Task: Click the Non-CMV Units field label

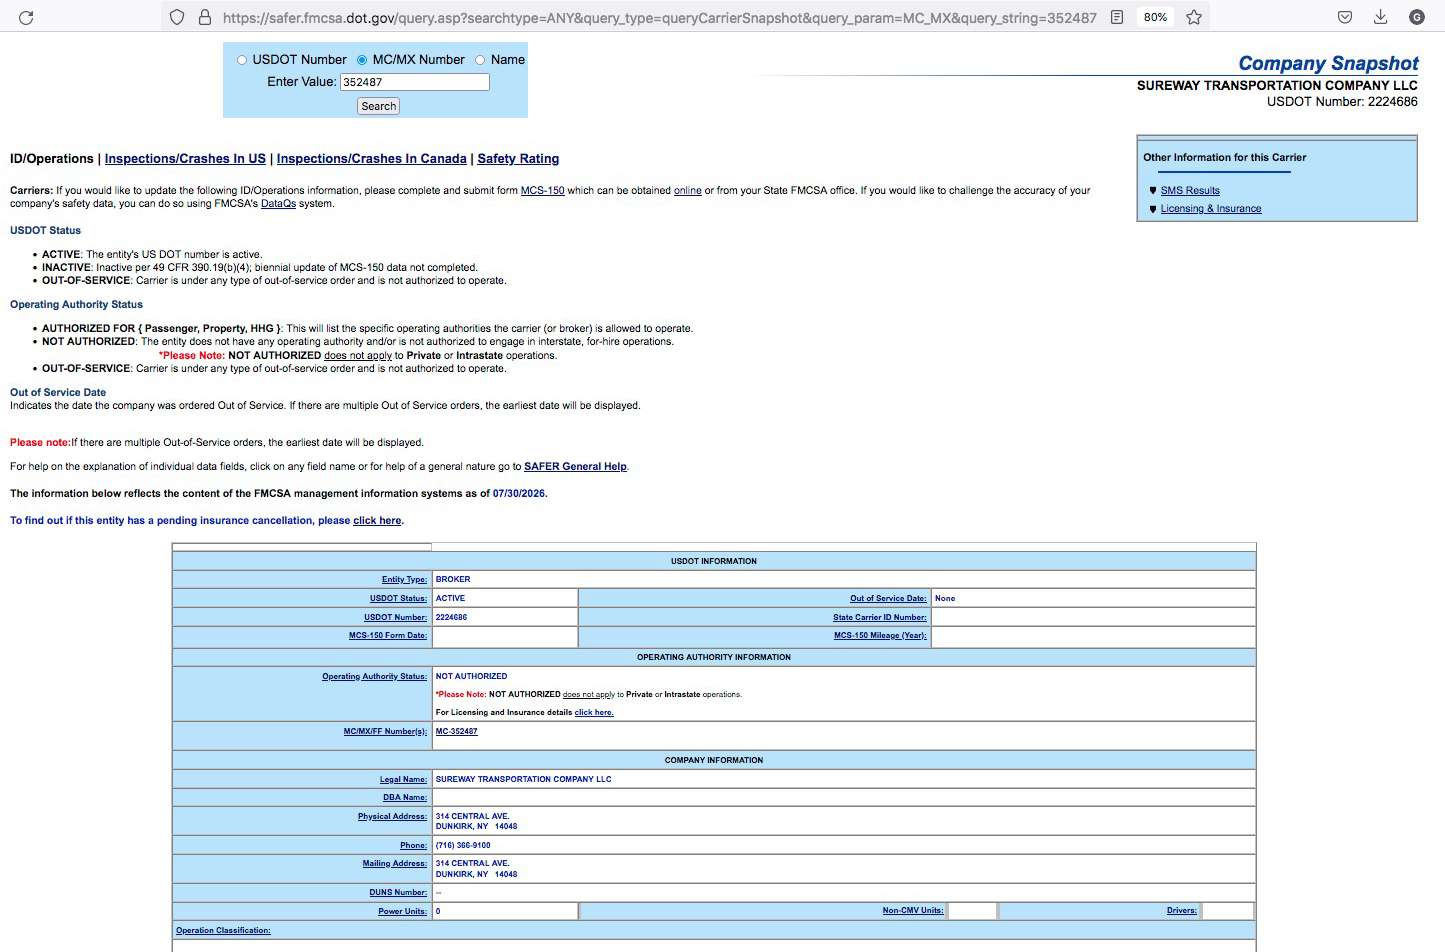Action: pyautogui.click(x=913, y=911)
